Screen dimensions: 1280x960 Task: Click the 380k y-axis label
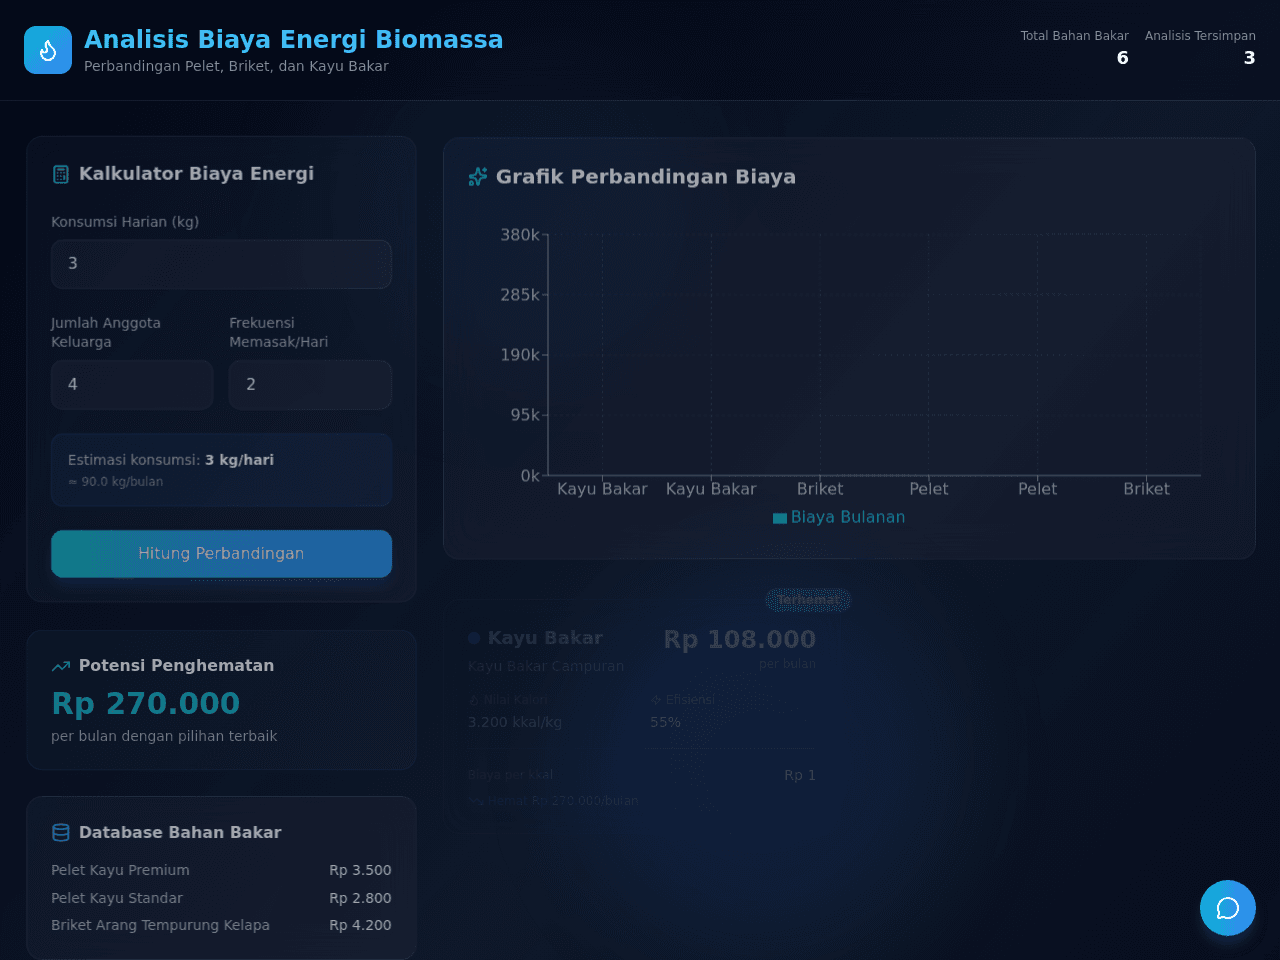[520, 235]
